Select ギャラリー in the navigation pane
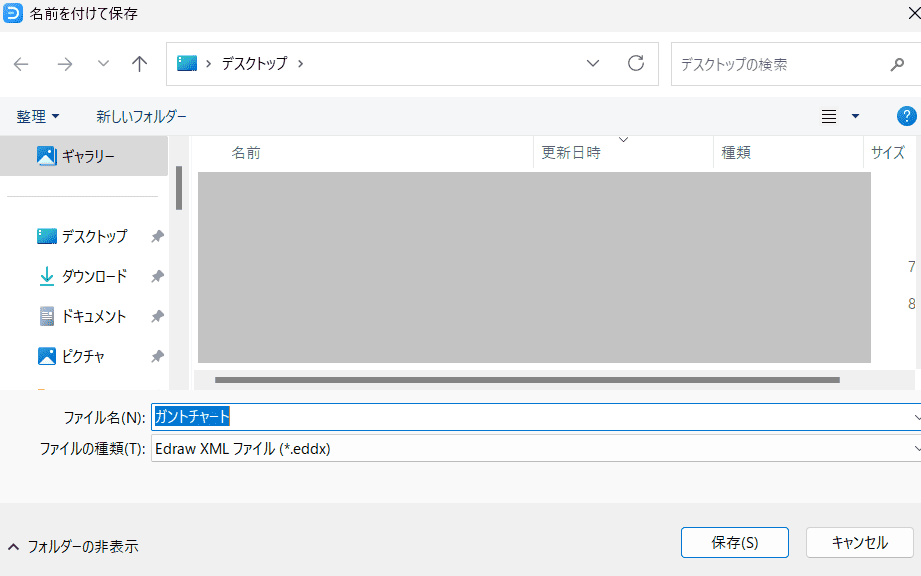921x576 pixels. pos(88,156)
